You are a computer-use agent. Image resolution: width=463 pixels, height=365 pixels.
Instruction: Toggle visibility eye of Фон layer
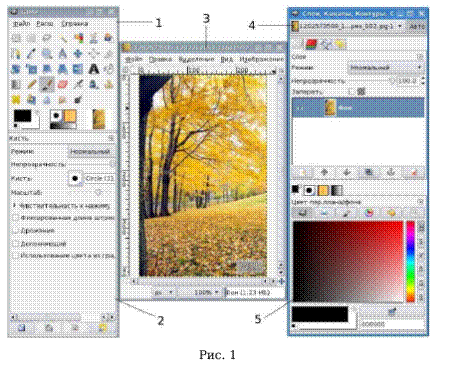[x=301, y=108]
